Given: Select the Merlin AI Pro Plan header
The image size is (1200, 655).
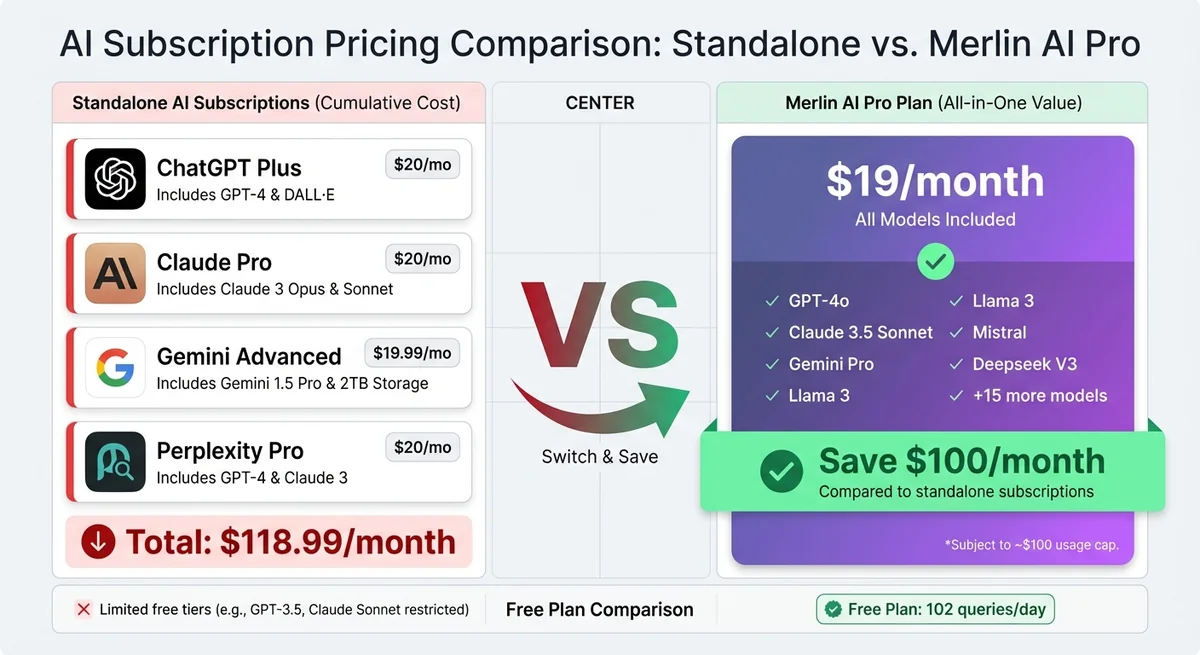Looking at the screenshot, I should click(x=932, y=103).
